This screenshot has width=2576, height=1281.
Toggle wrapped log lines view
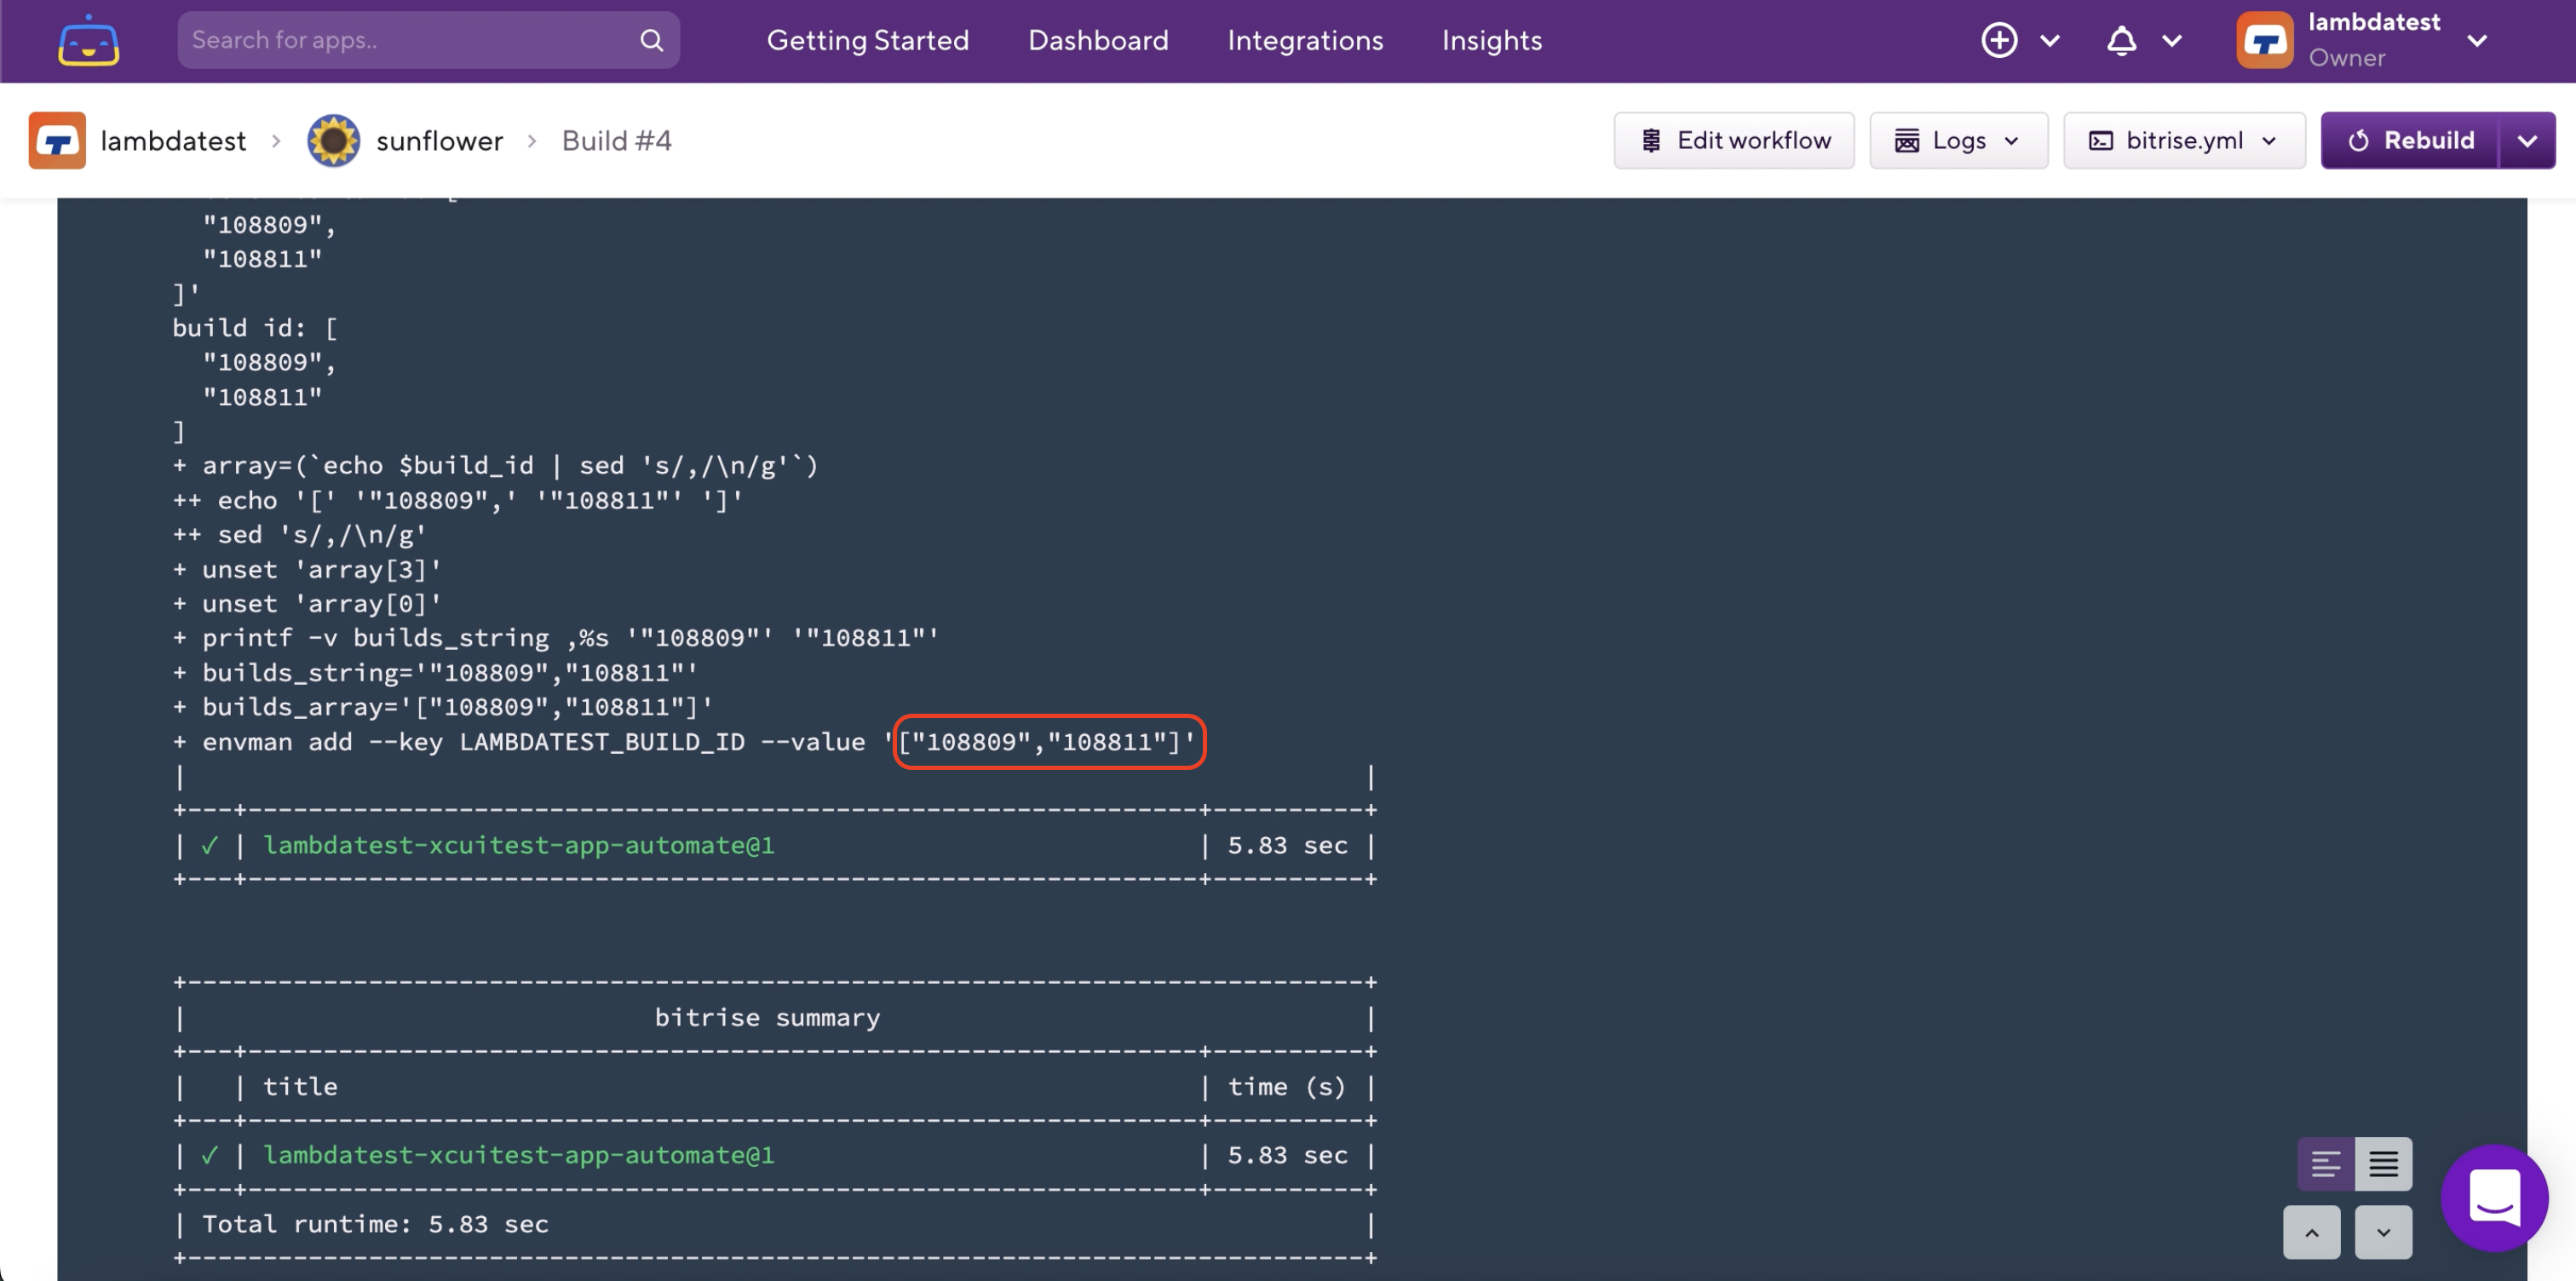(2325, 1164)
